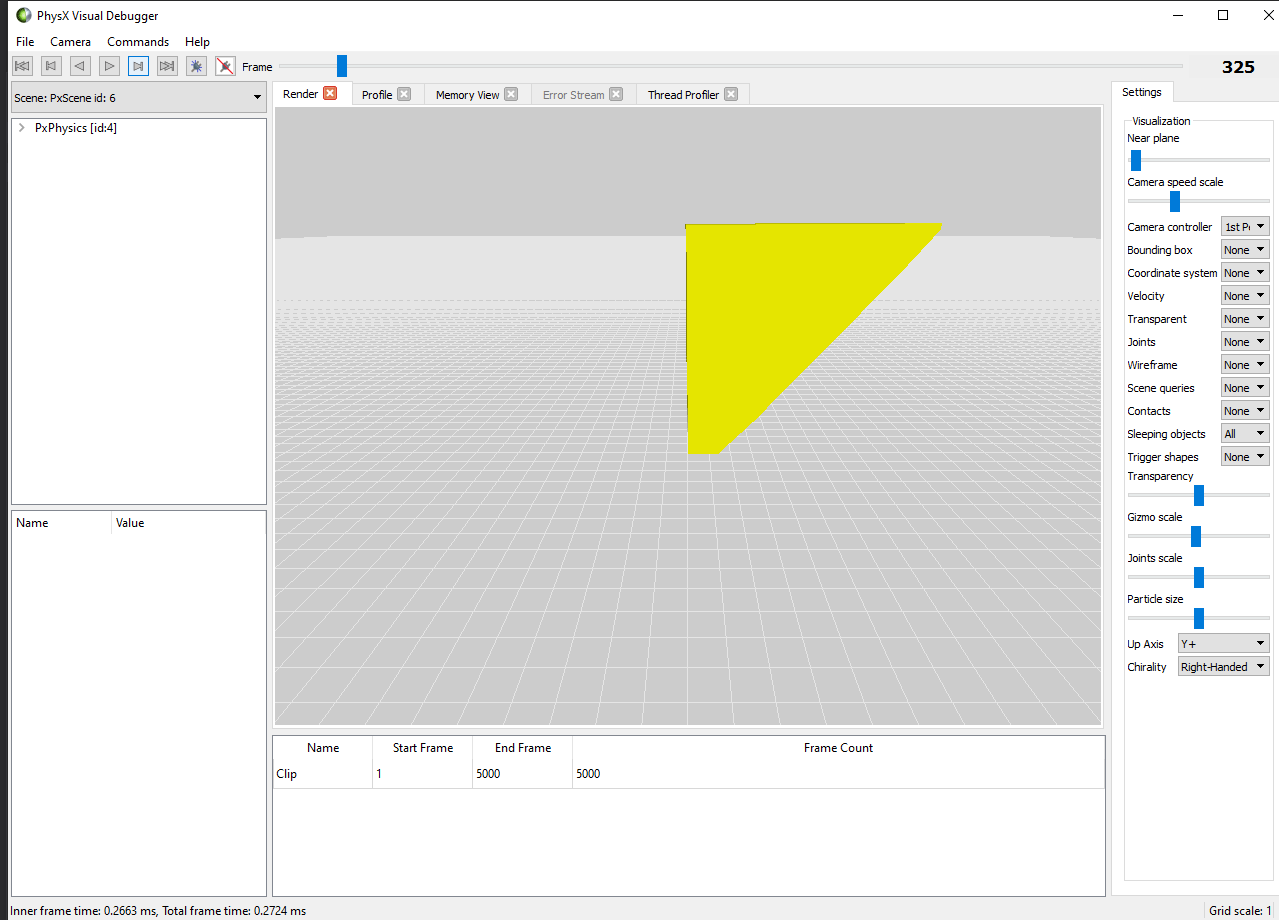Open the Commands menu

(x=138, y=42)
